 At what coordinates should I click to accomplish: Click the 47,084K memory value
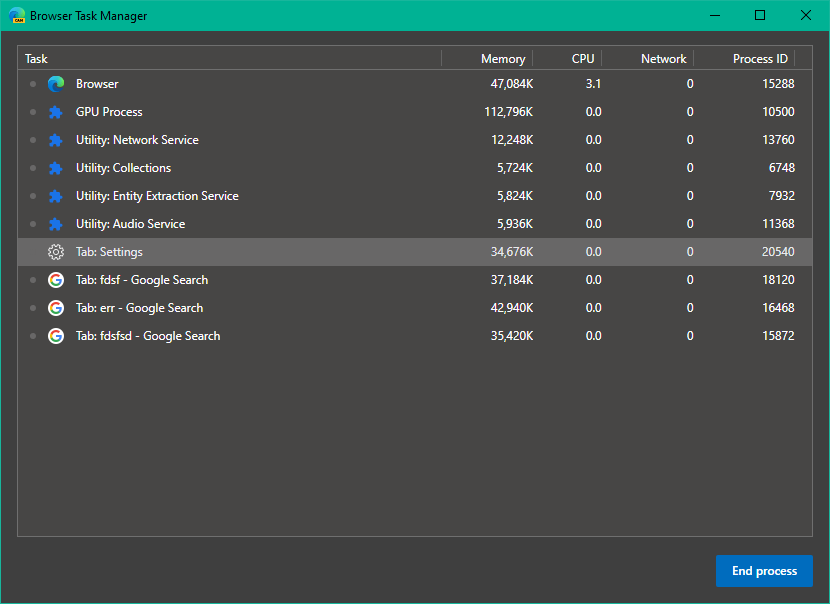point(511,84)
